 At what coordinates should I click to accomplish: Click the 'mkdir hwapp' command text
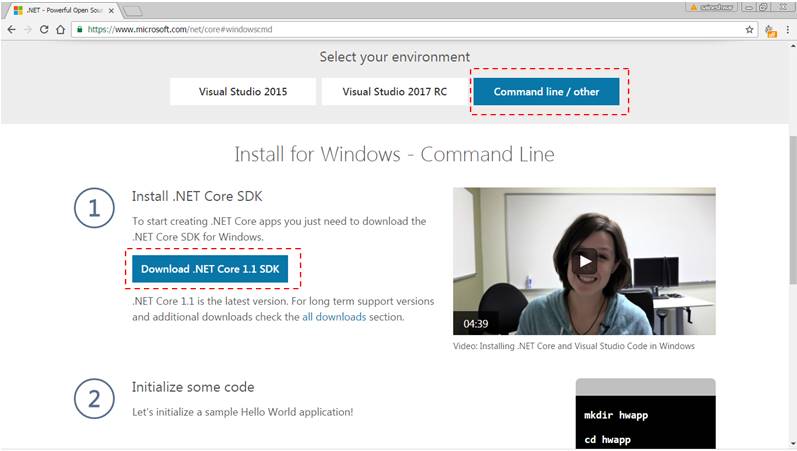point(616,415)
